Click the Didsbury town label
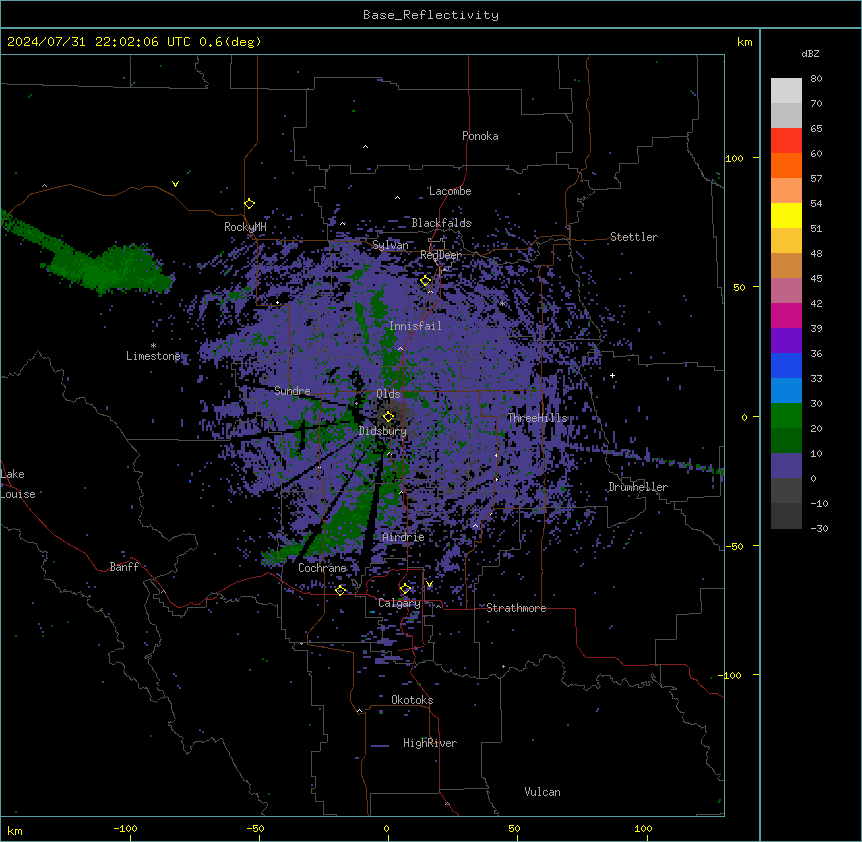Image resolution: width=862 pixels, height=842 pixels. click(383, 431)
